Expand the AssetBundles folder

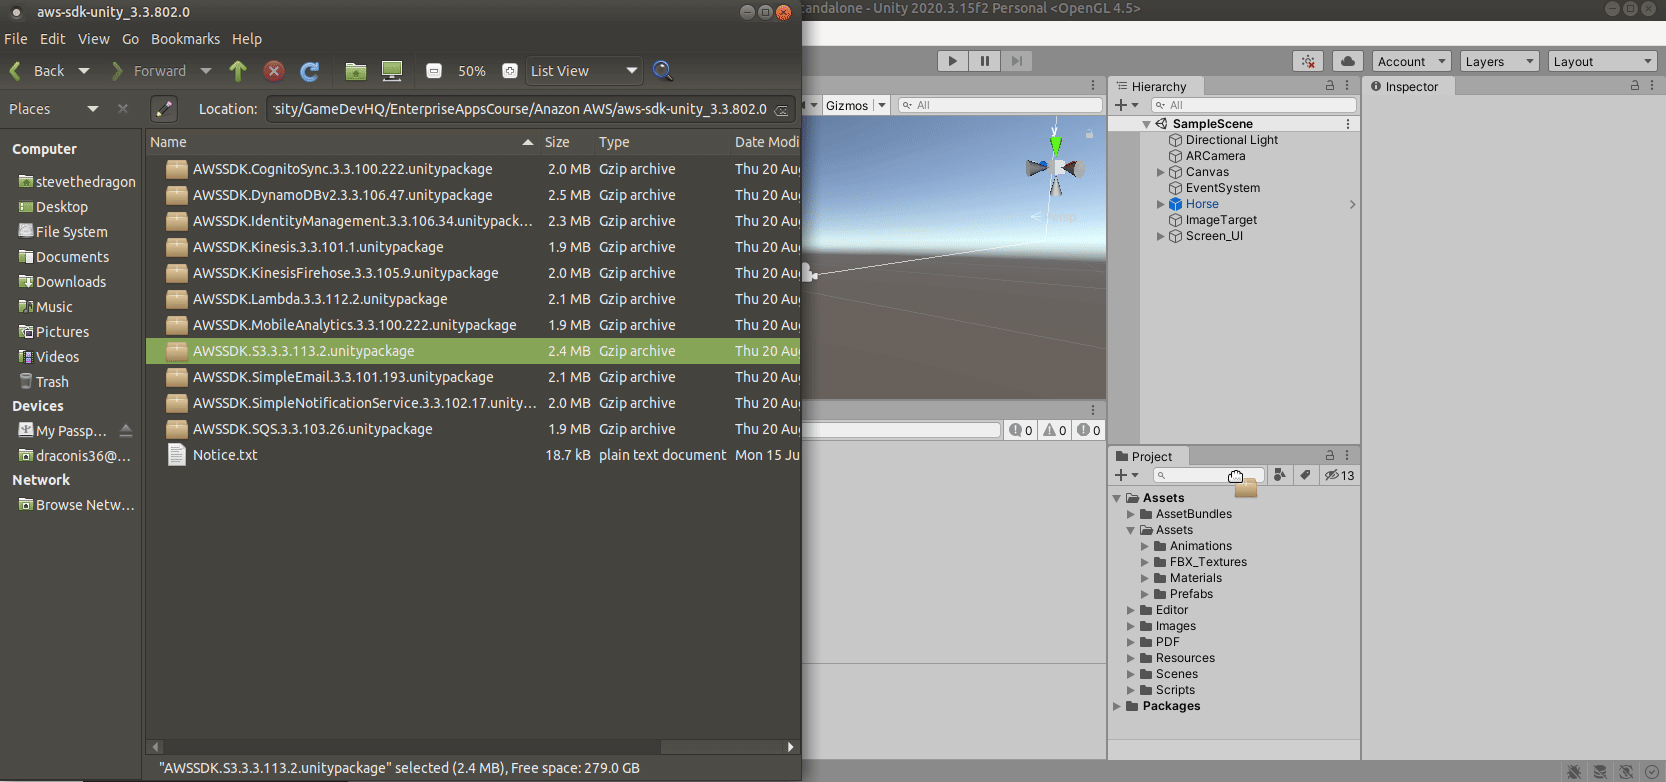[x=1131, y=514]
